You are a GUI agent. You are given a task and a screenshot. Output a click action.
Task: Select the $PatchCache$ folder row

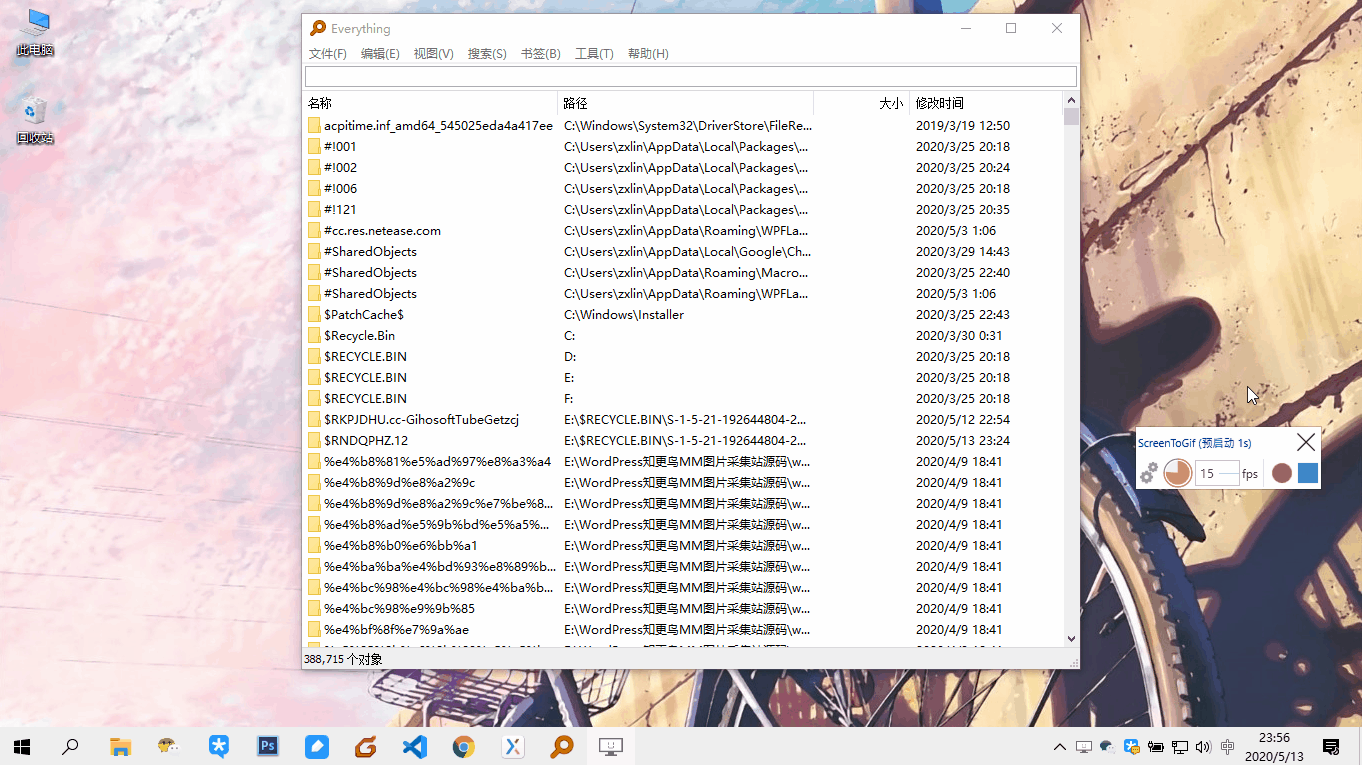[364, 315]
